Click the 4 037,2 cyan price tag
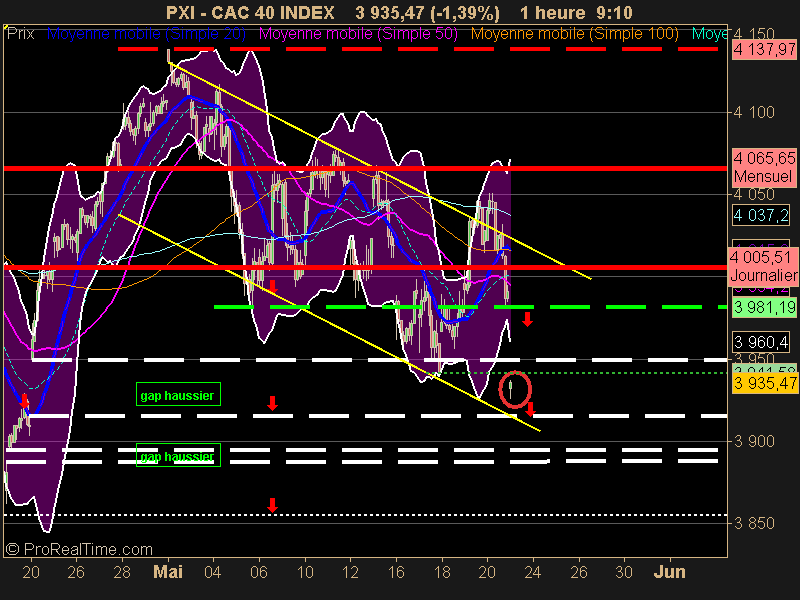 coord(761,215)
